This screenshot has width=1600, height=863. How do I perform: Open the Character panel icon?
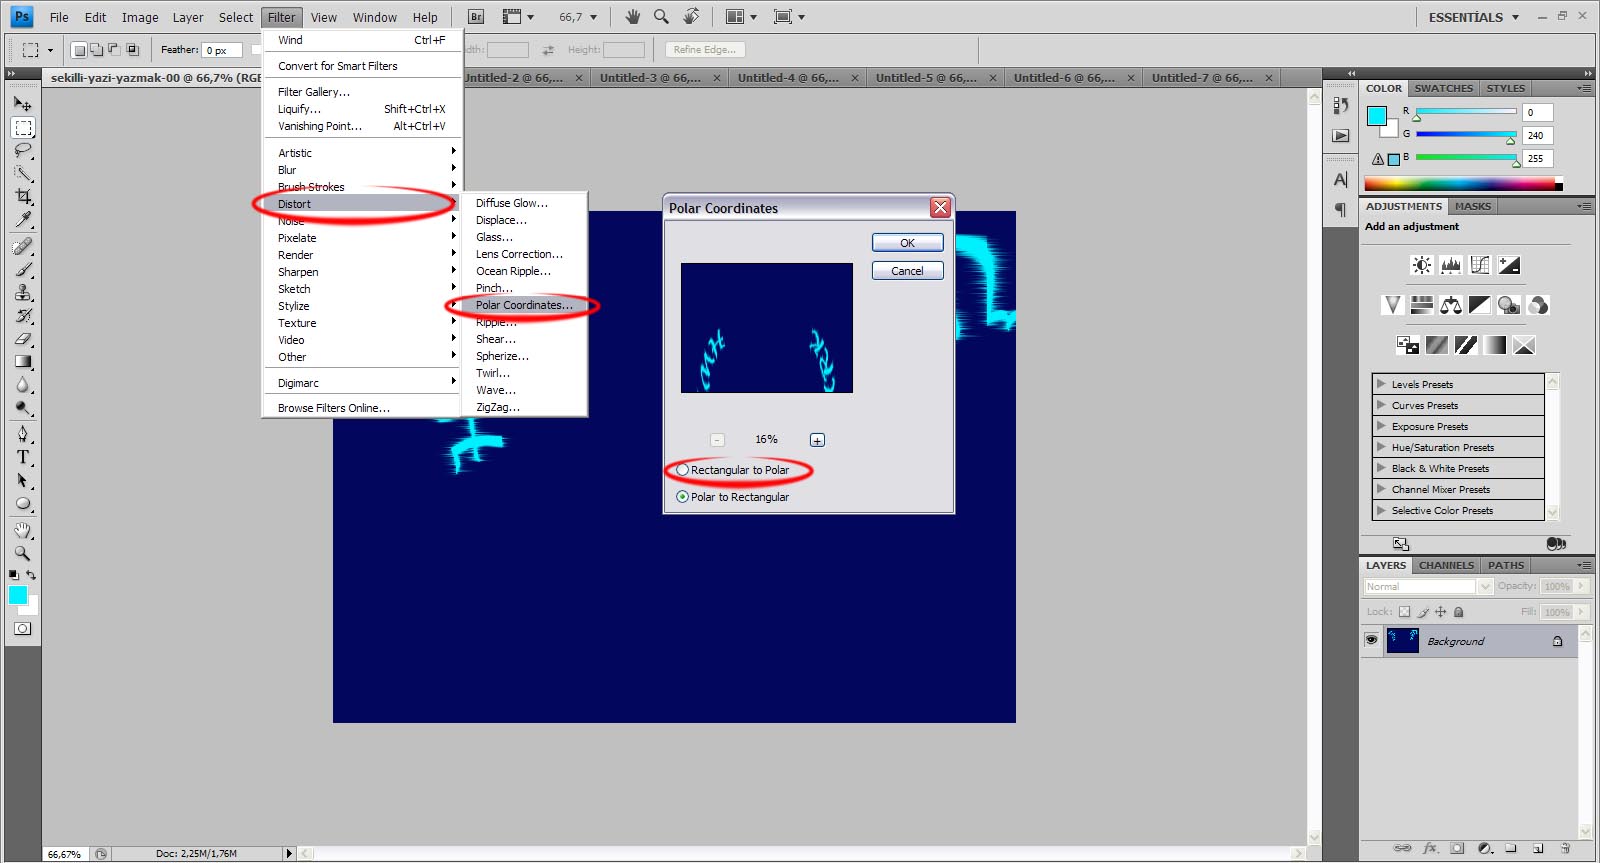coord(1341,180)
